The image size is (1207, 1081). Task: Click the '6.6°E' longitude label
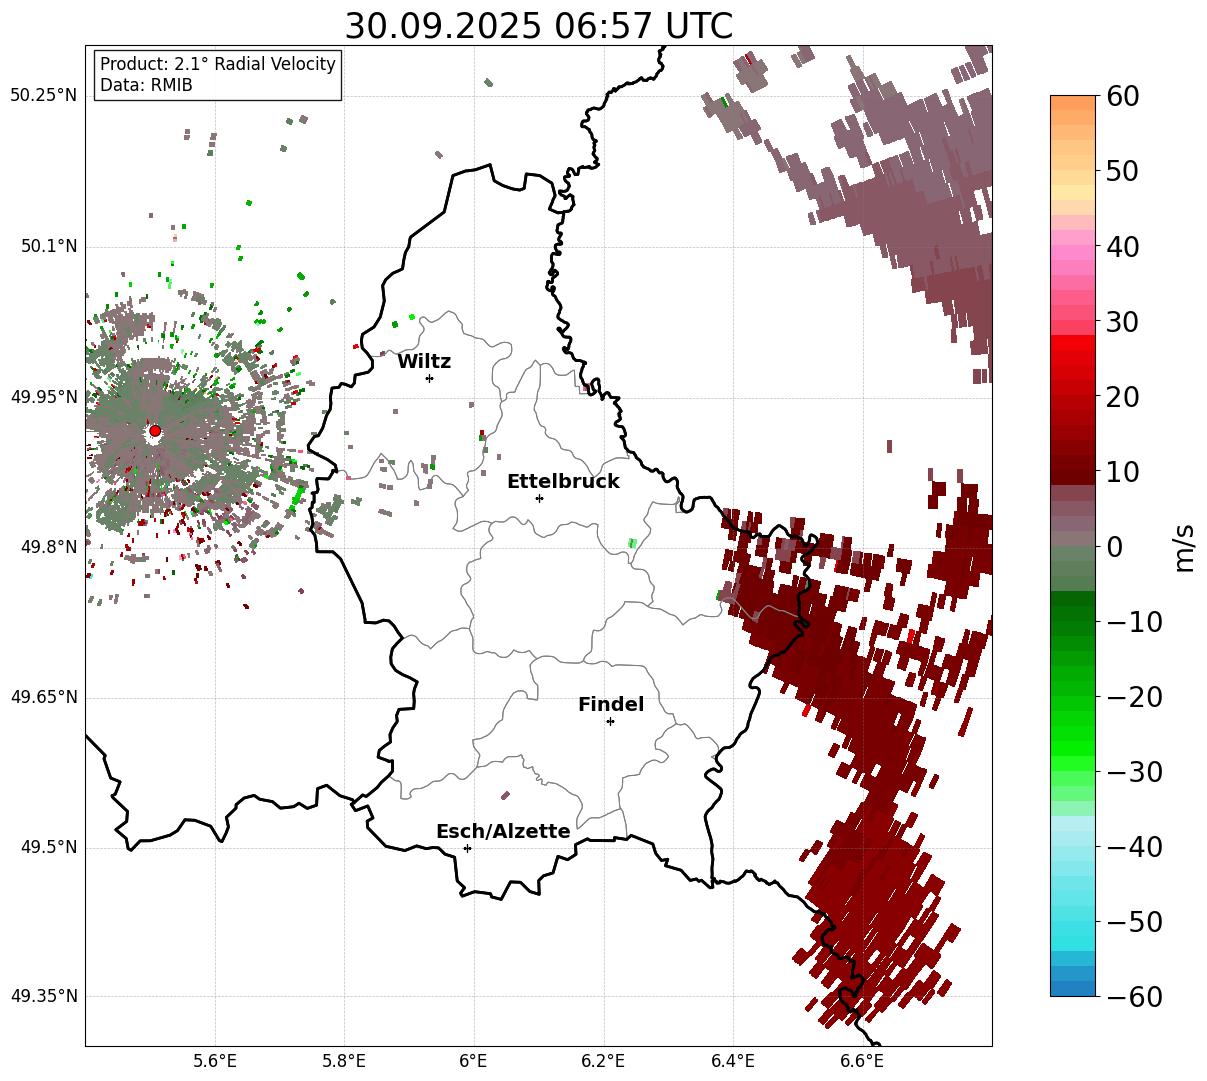coord(862,1061)
